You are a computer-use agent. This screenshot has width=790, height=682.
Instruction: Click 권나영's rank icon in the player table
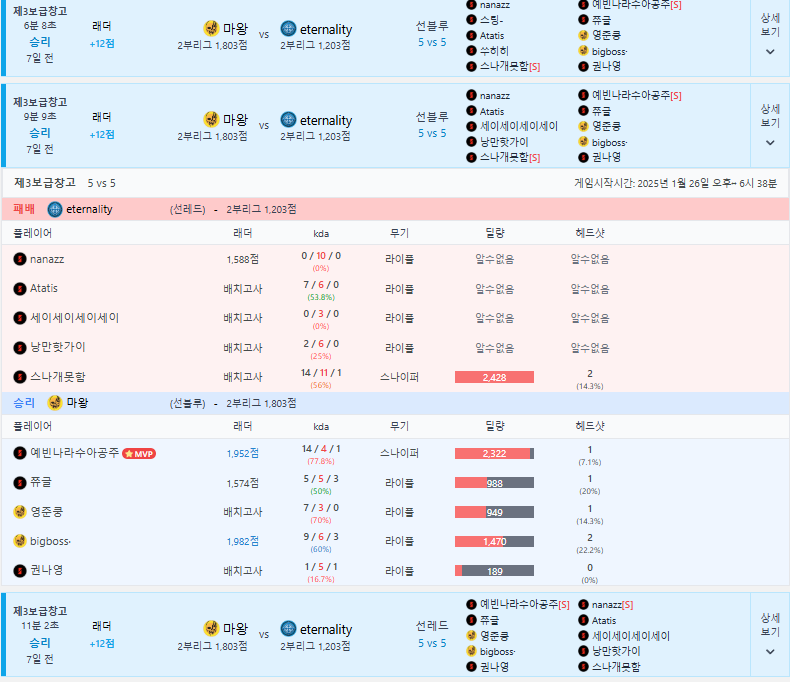[x=20, y=570]
